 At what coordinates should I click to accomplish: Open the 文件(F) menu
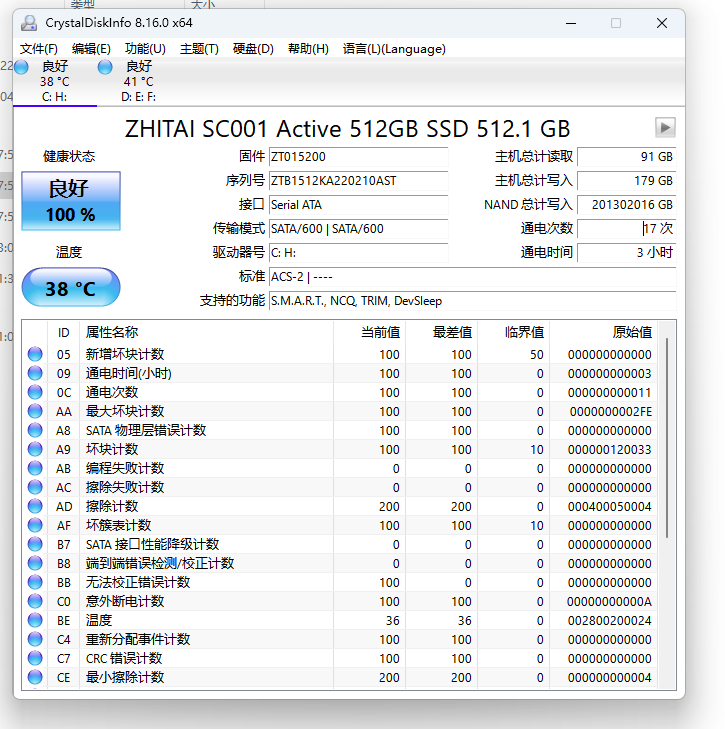pos(39,49)
